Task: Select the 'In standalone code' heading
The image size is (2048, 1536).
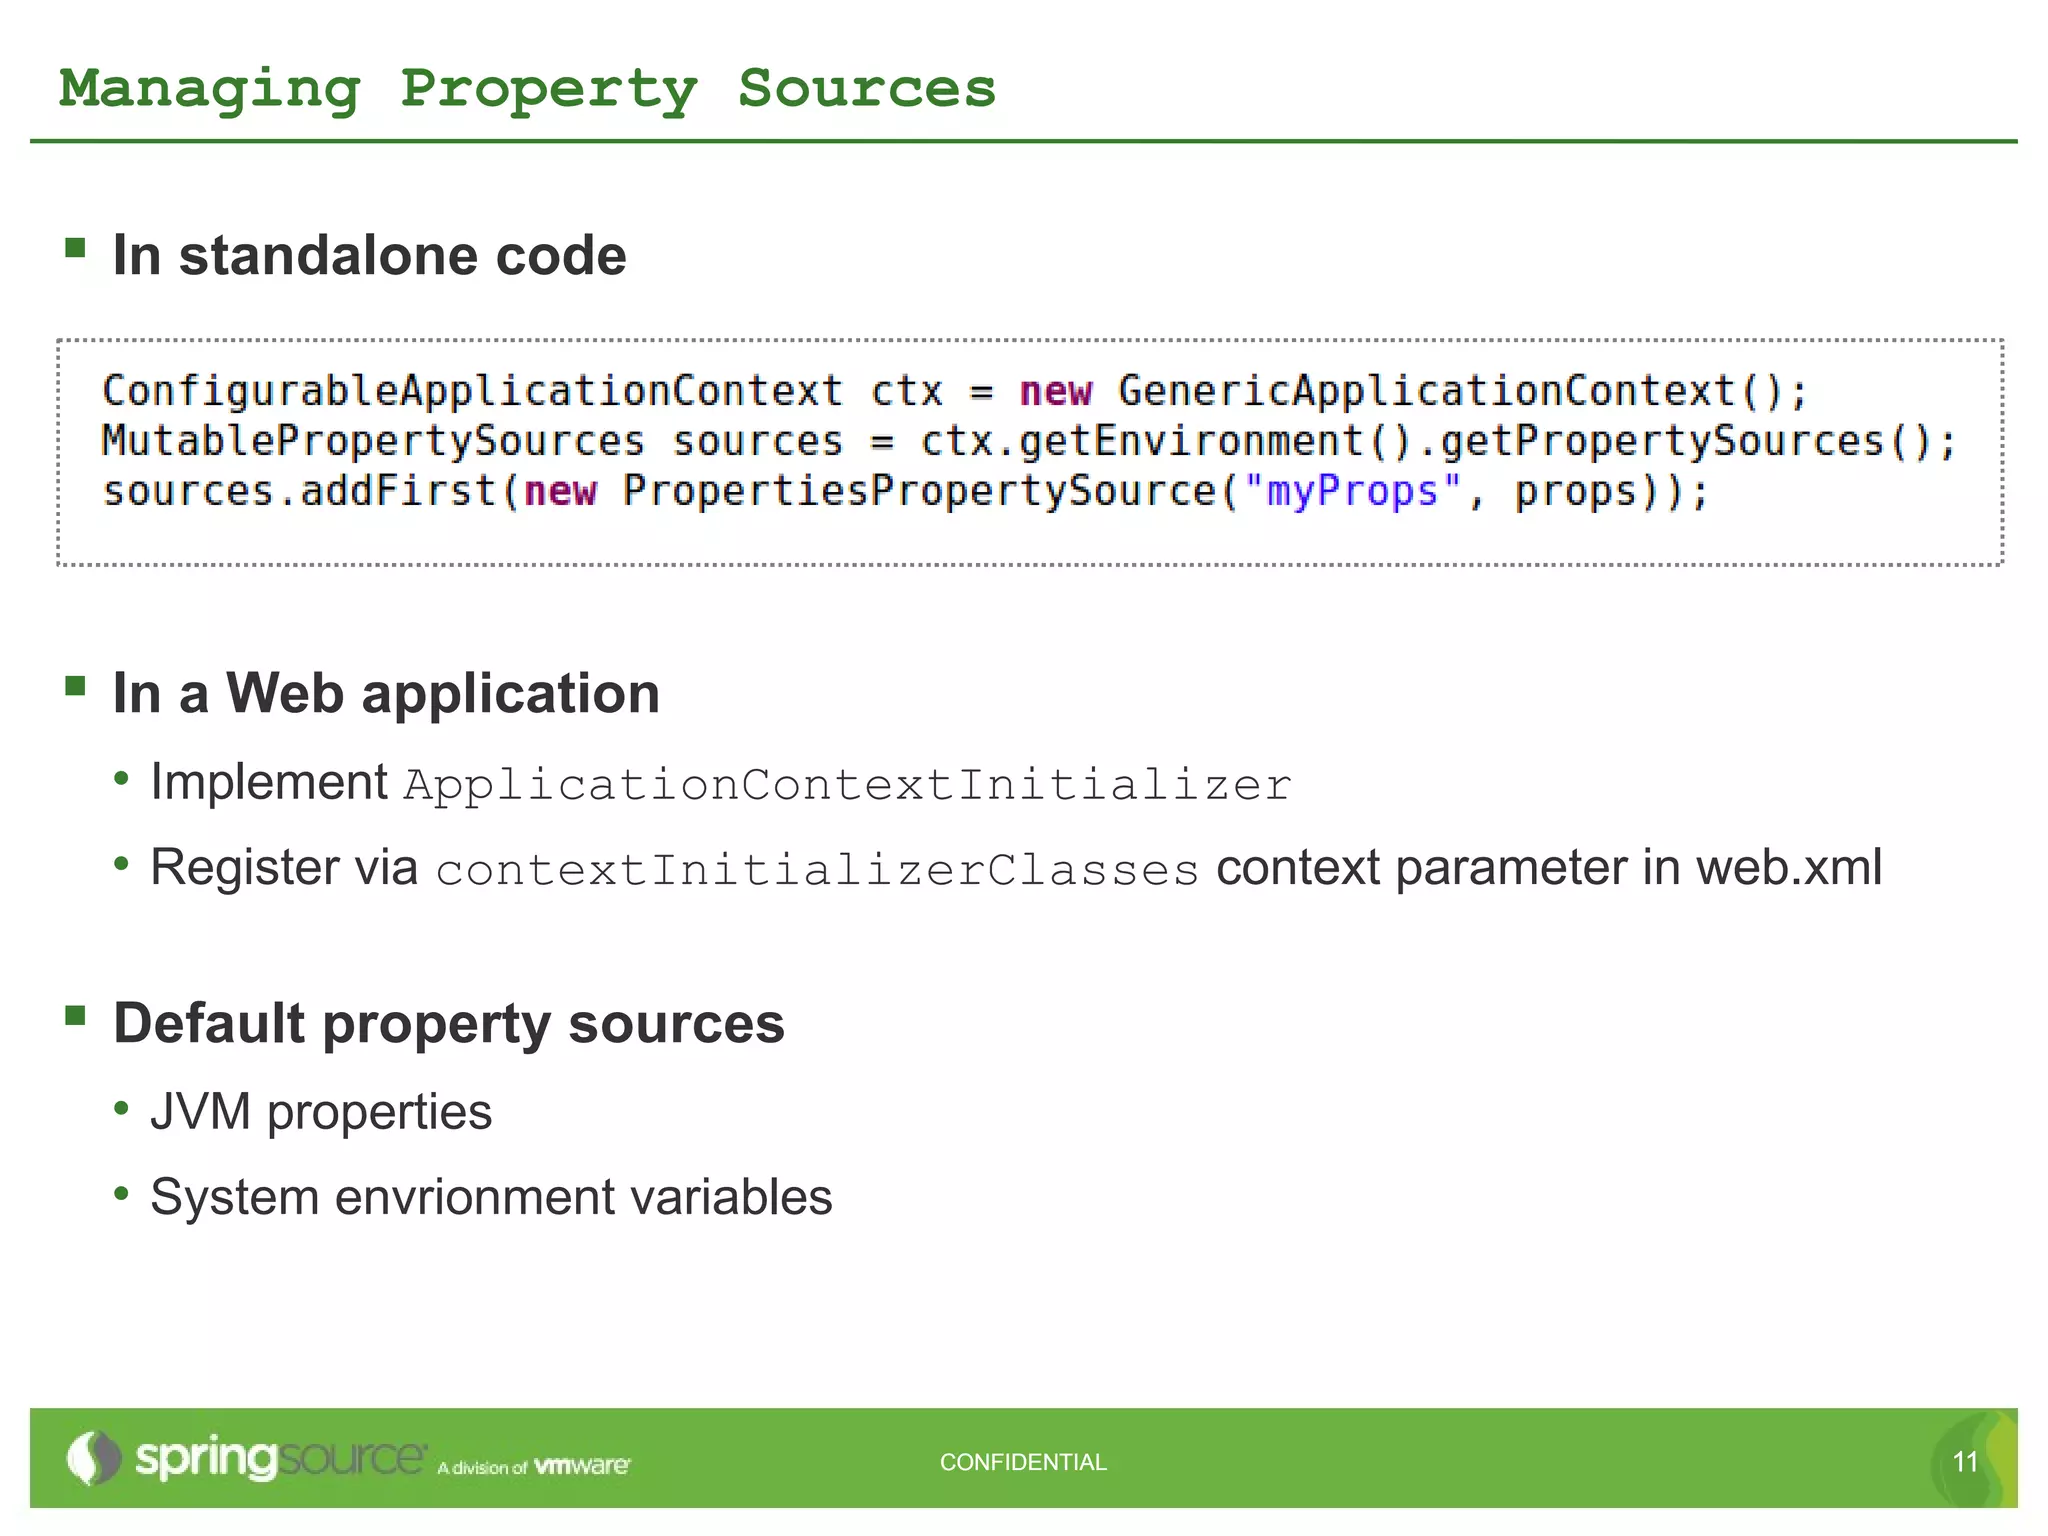Action: tap(369, 255)
